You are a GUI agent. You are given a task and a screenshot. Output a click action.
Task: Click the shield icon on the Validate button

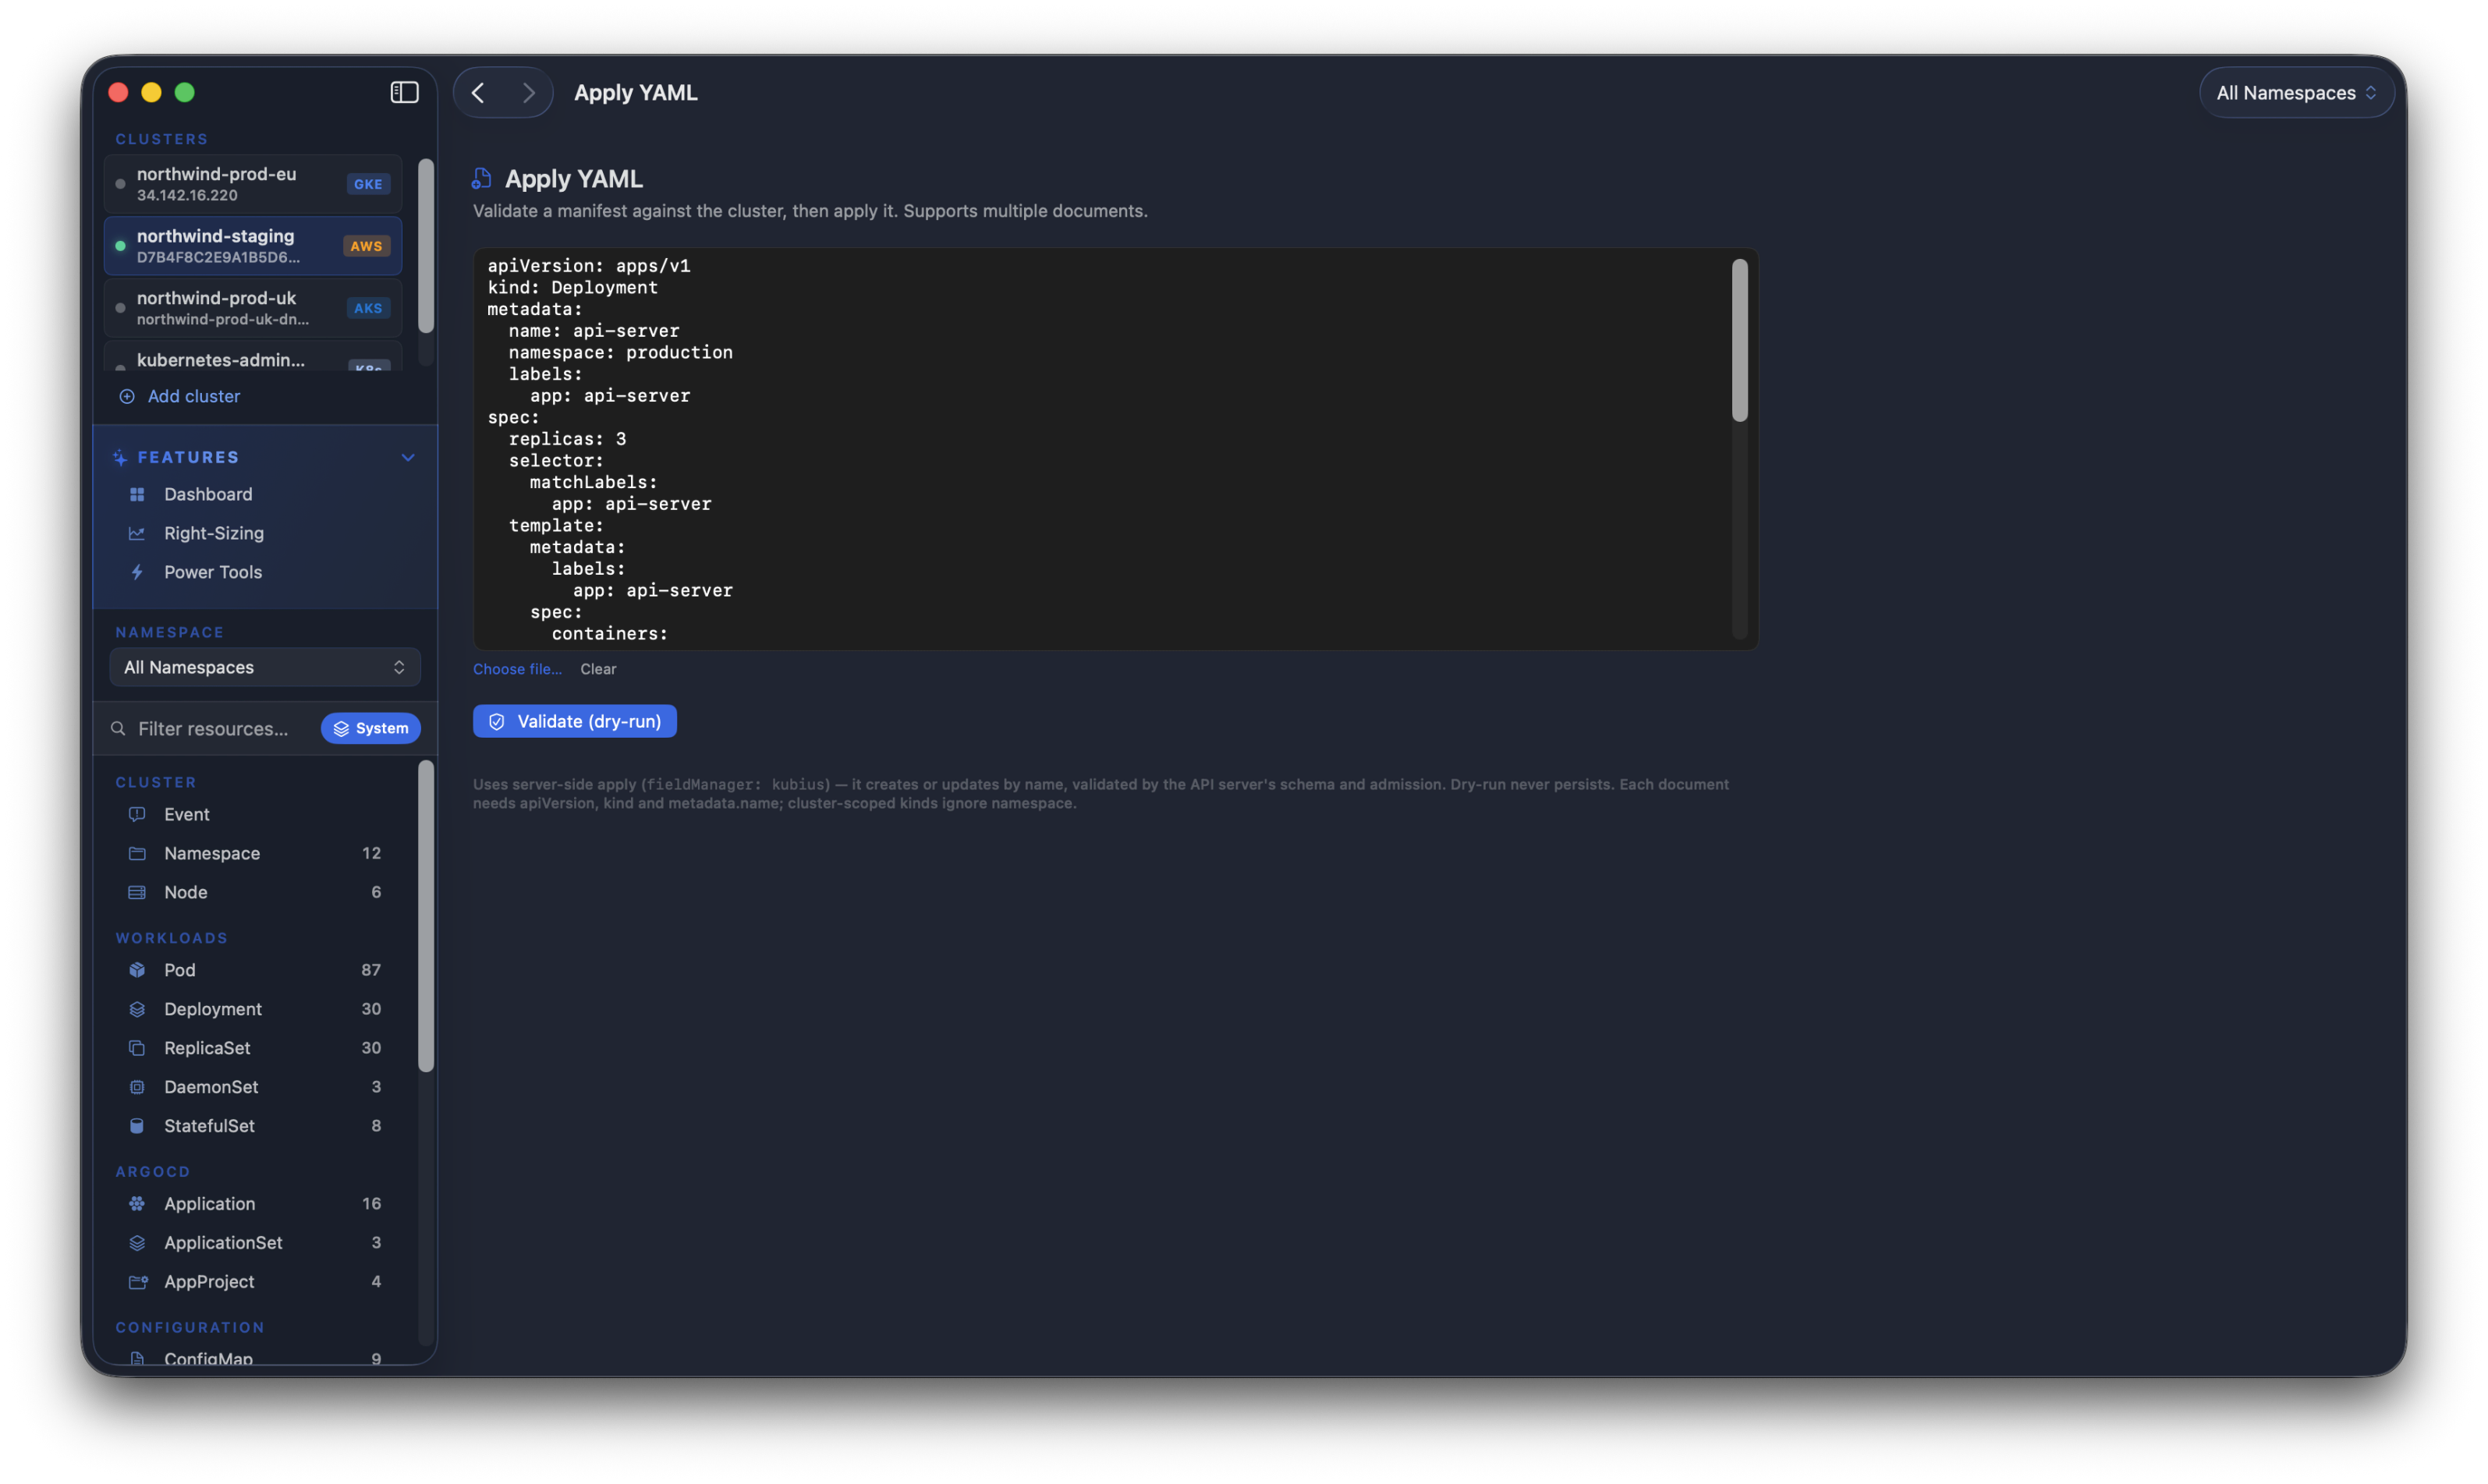tap(497, 721)
